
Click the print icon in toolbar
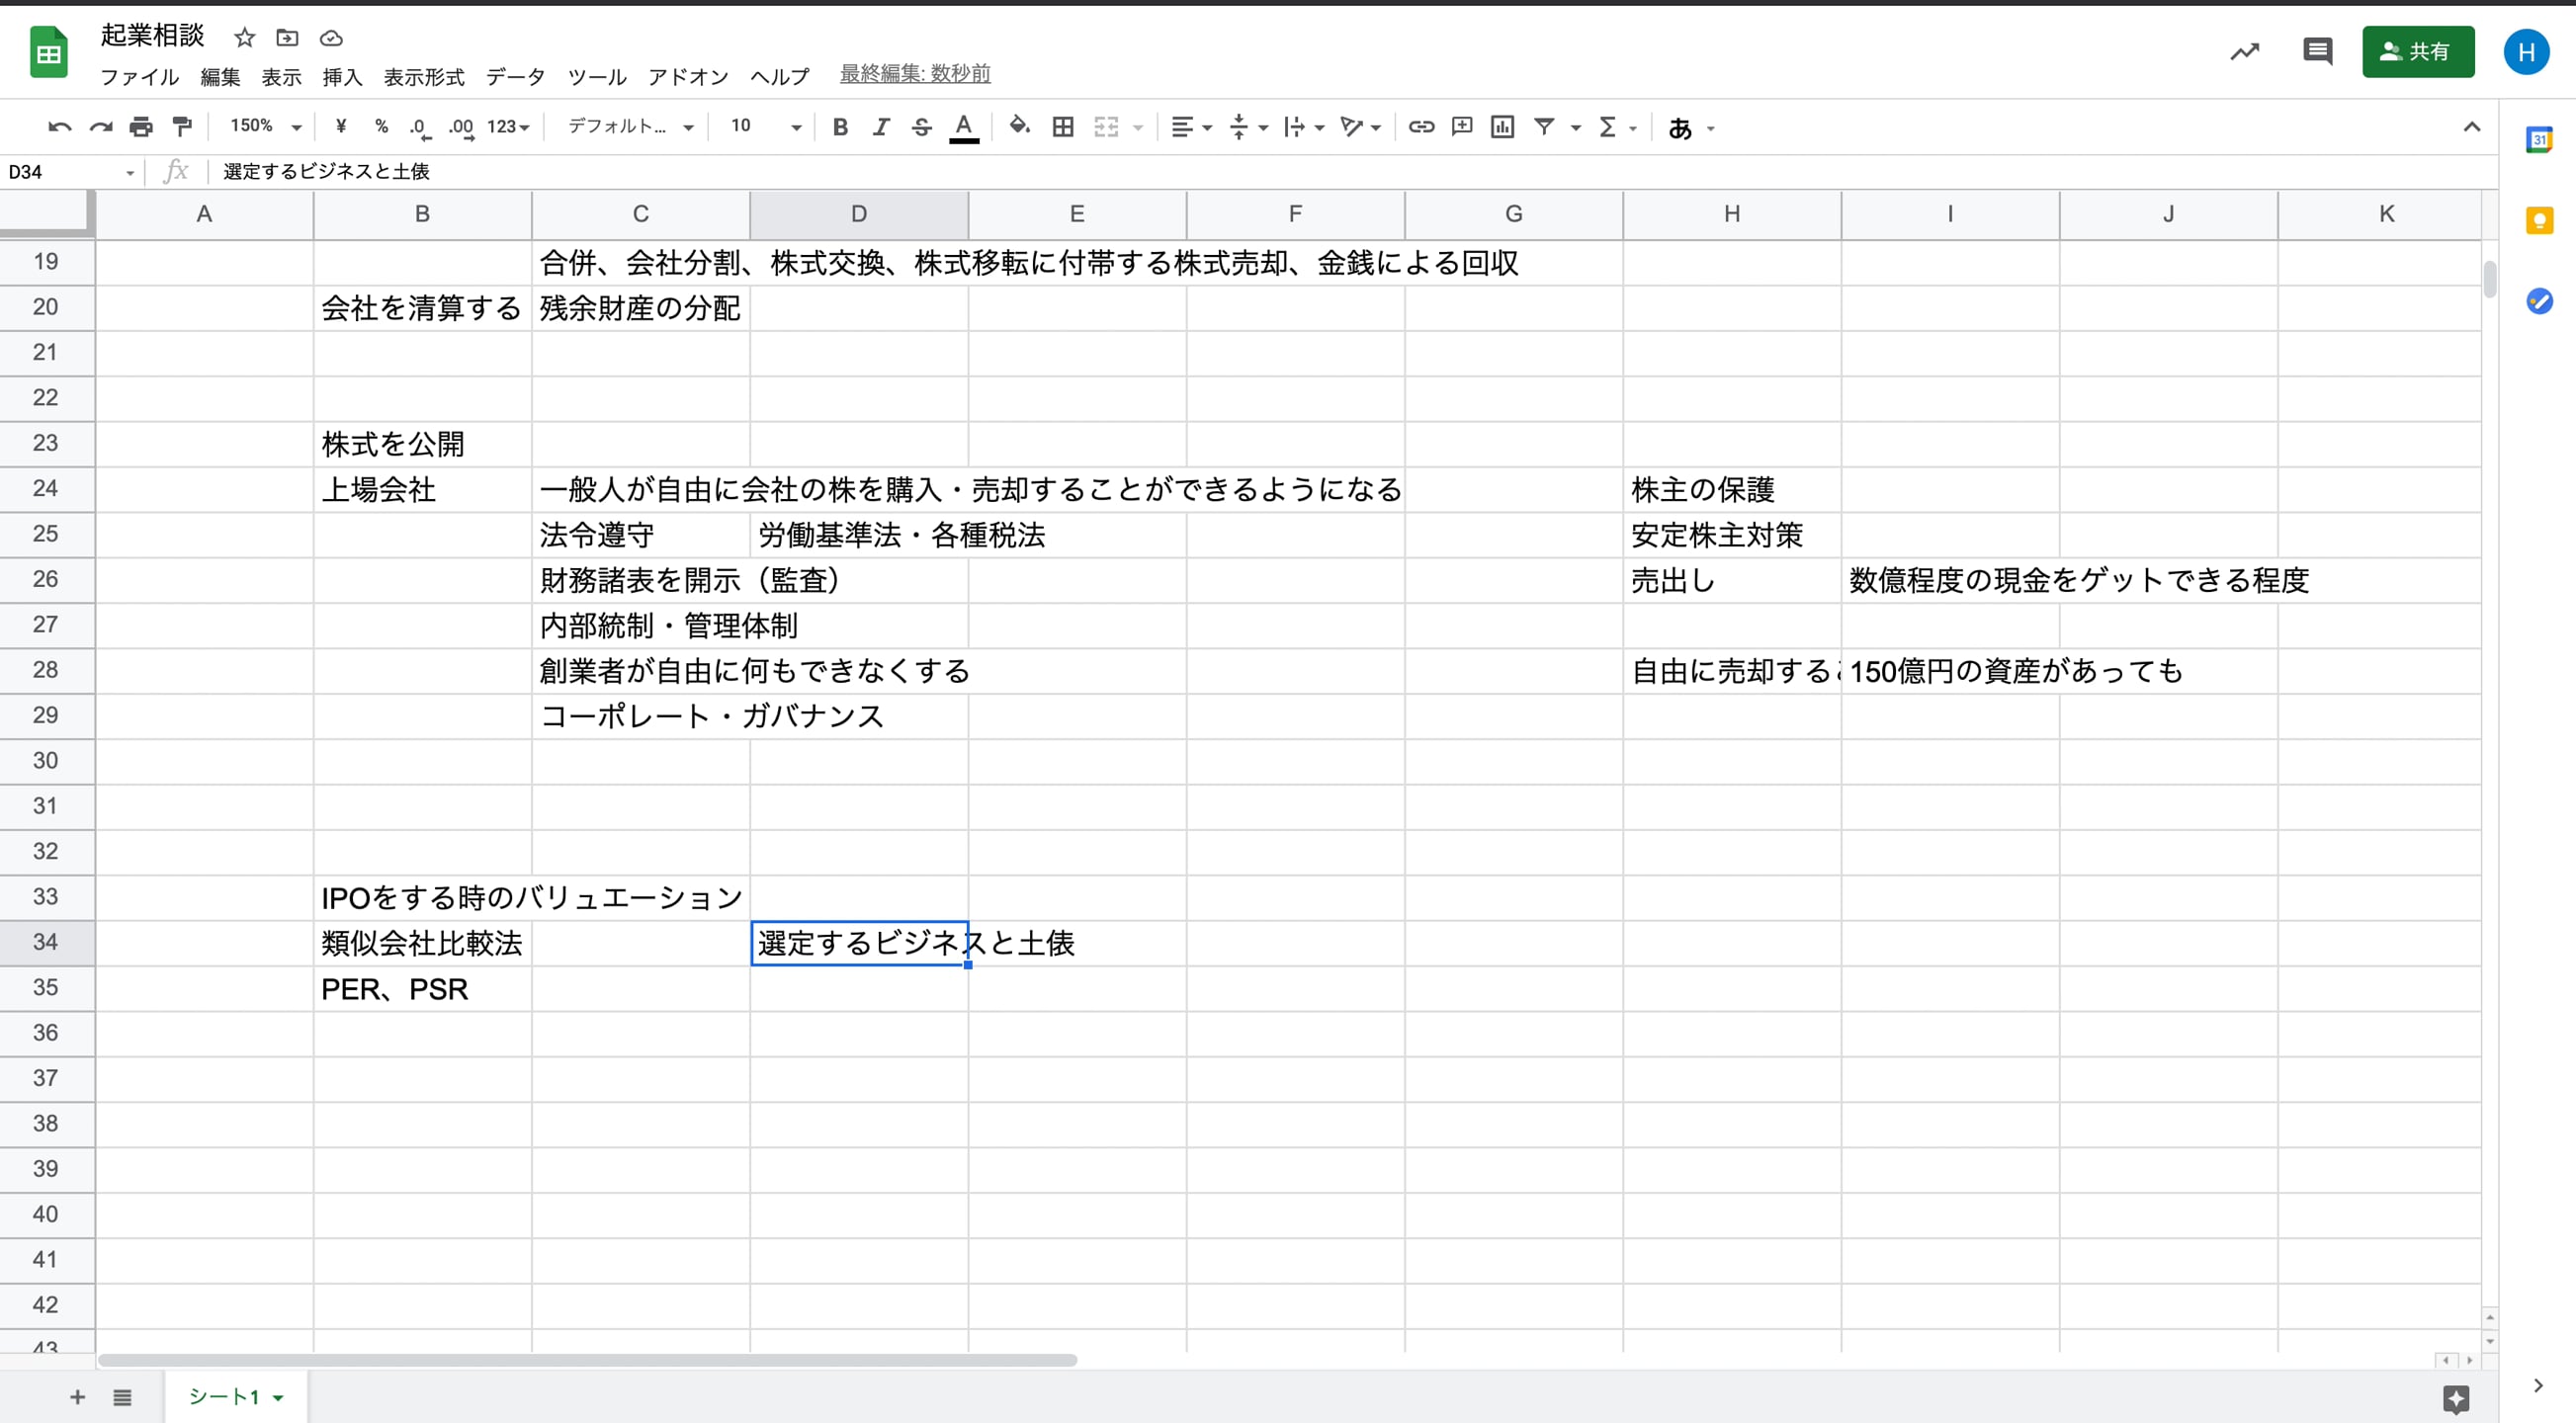point(141,127)
